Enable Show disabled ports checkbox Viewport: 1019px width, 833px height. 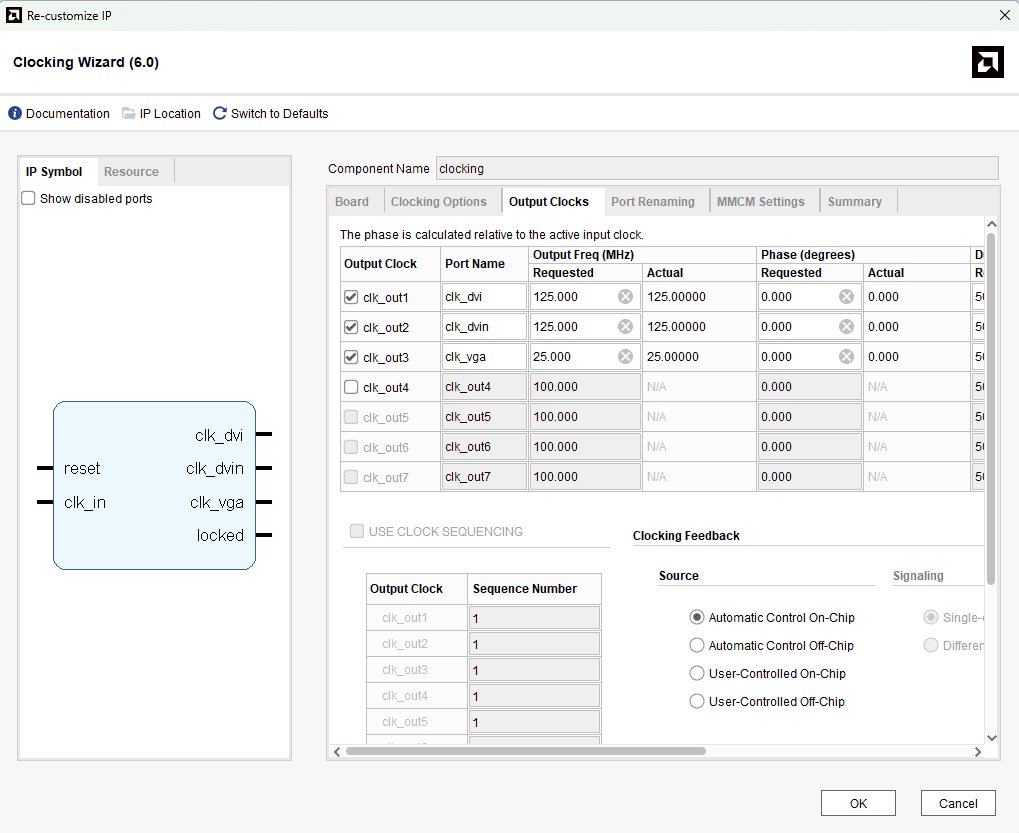[29, 199]
